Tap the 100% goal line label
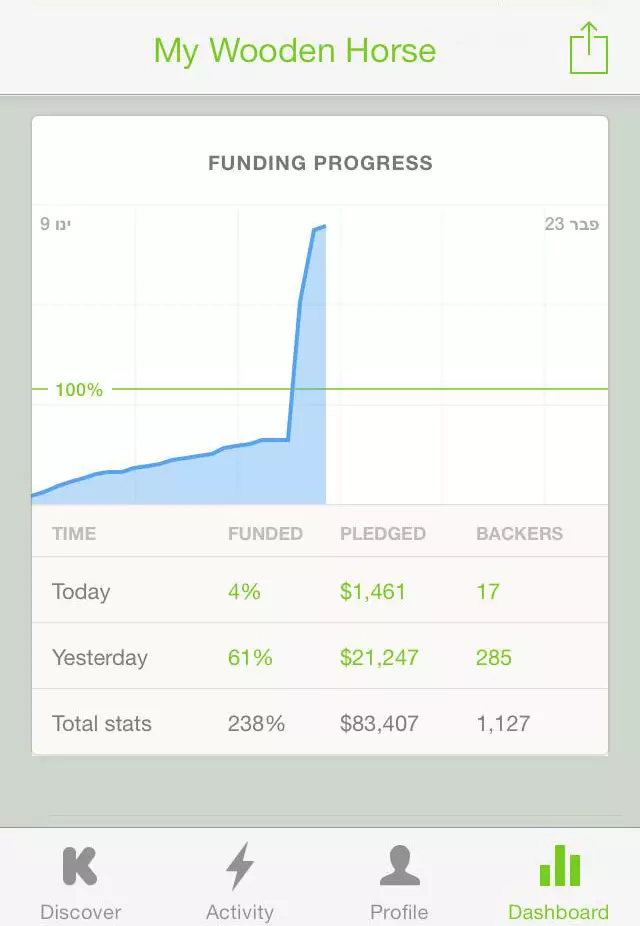Viewport: 640px width, 926px height. pos(79,390)
